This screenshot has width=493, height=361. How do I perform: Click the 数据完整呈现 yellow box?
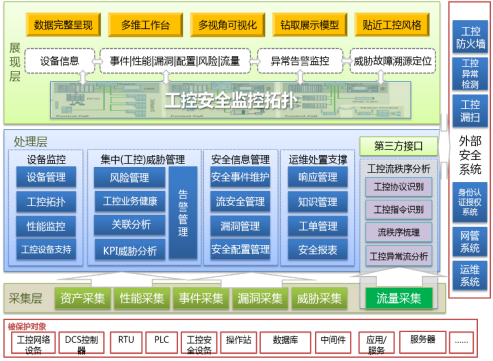tap(63, 25)
